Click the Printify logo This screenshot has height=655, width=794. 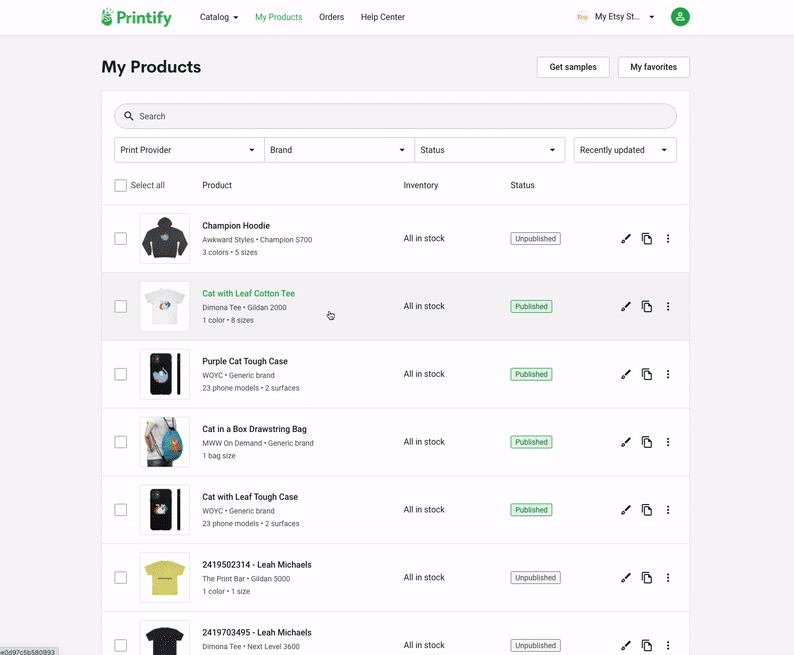[x=136, y=17]
